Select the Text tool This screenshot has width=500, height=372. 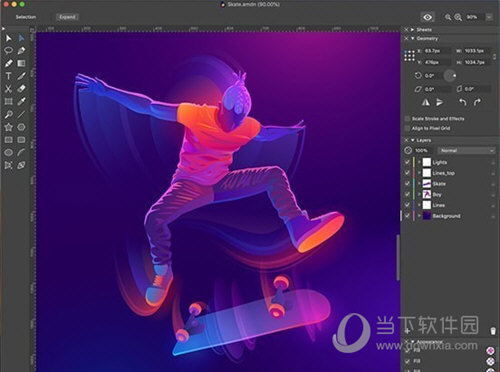8,76
